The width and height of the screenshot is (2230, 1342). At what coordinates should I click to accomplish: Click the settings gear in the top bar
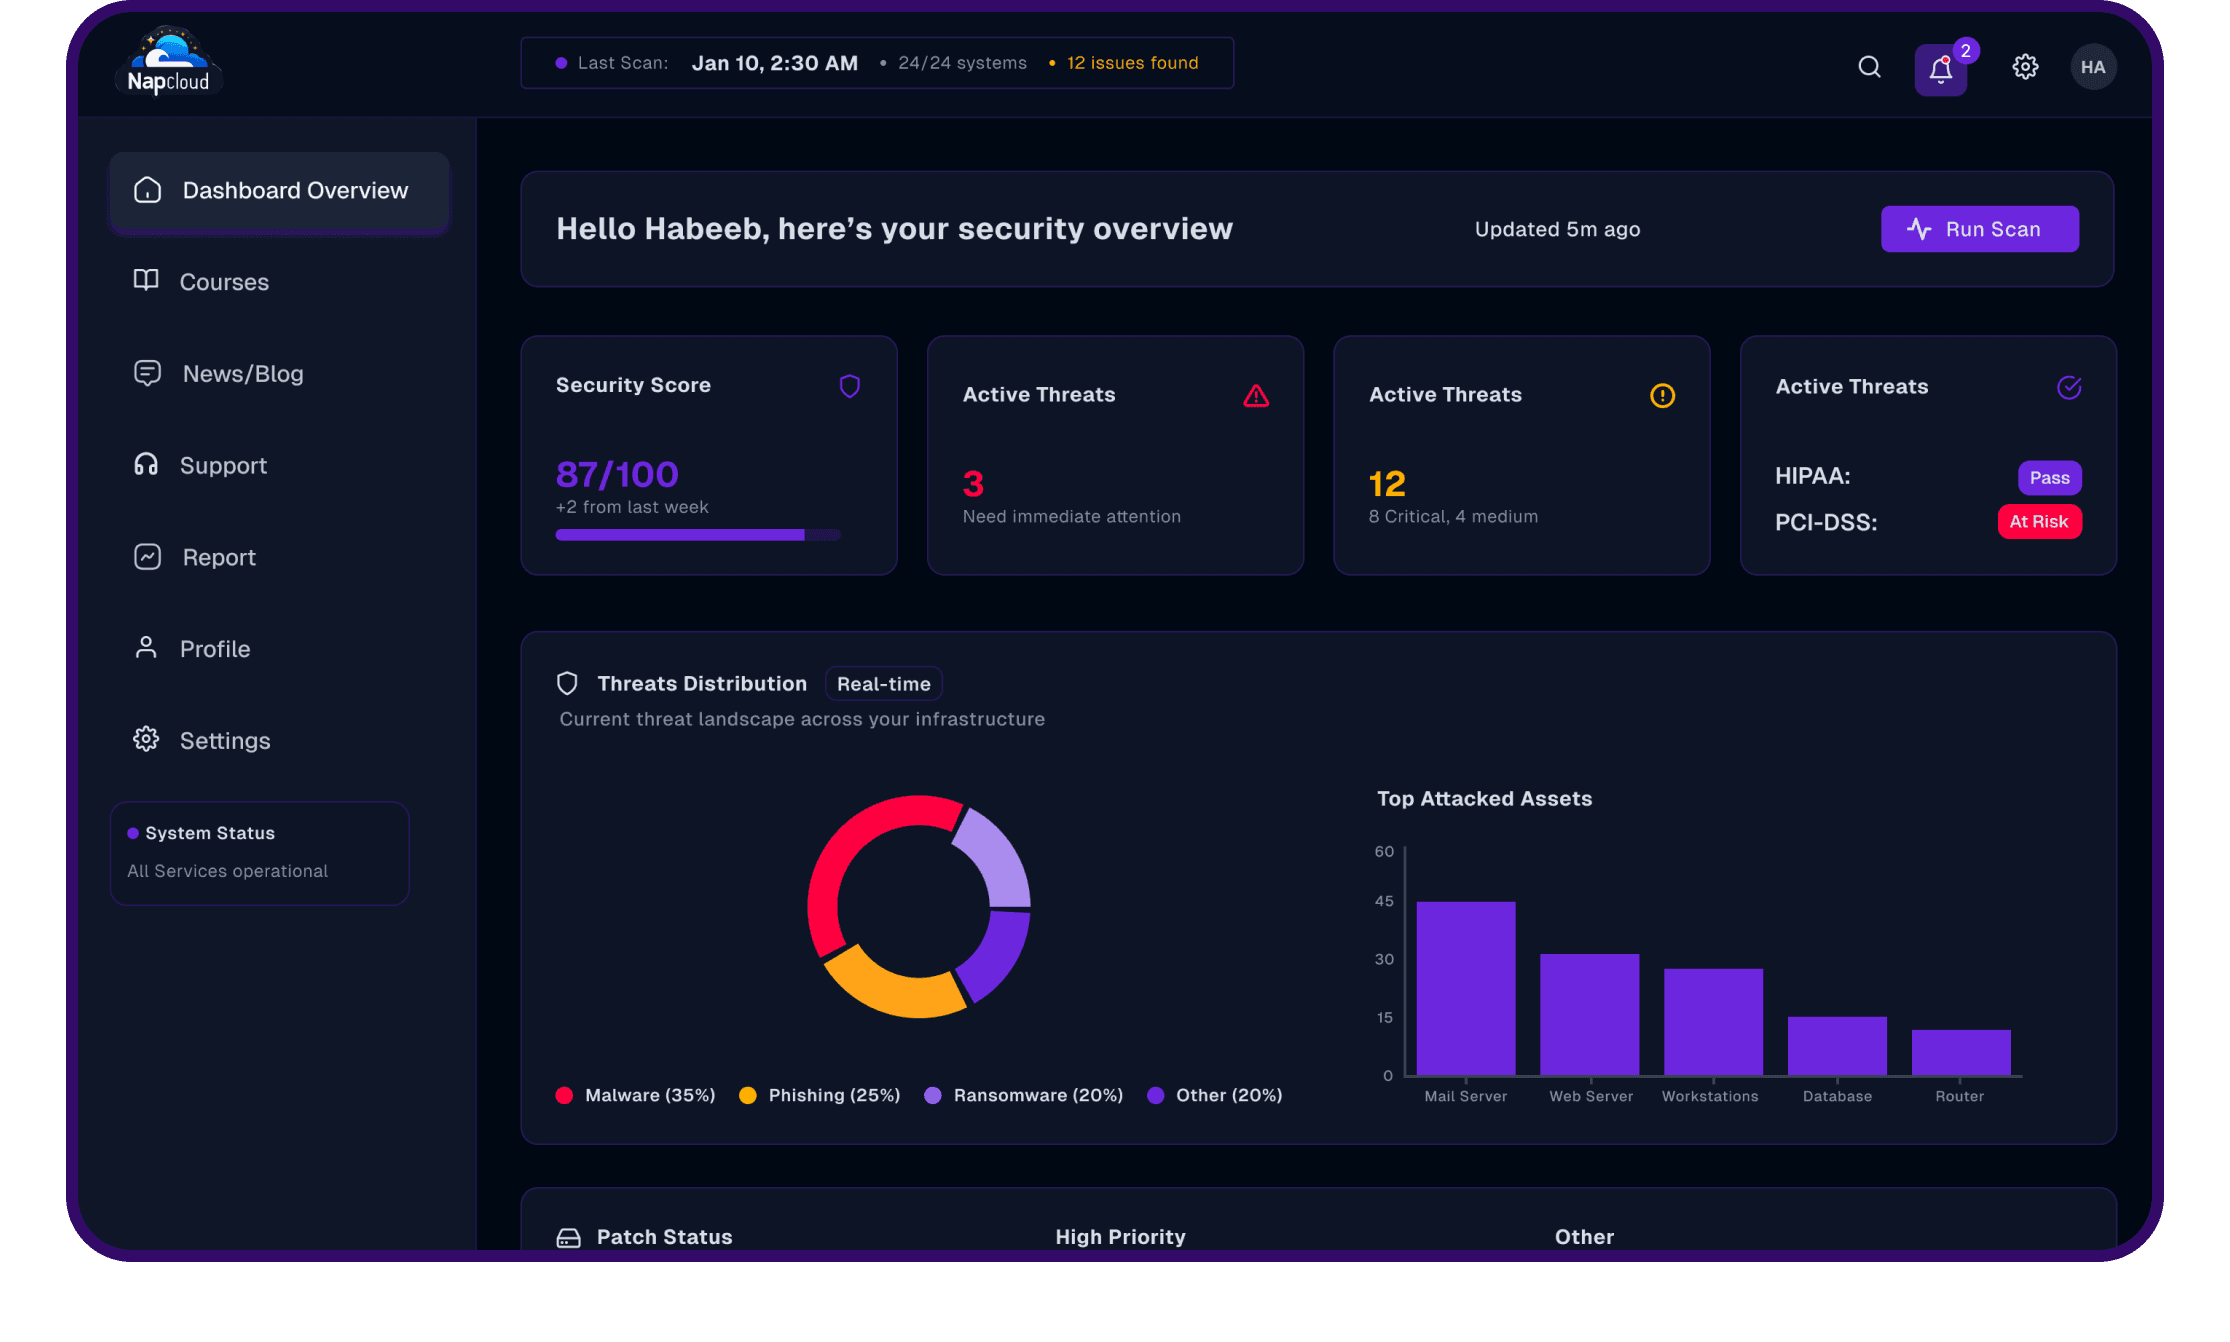[x=2025, y=66]
